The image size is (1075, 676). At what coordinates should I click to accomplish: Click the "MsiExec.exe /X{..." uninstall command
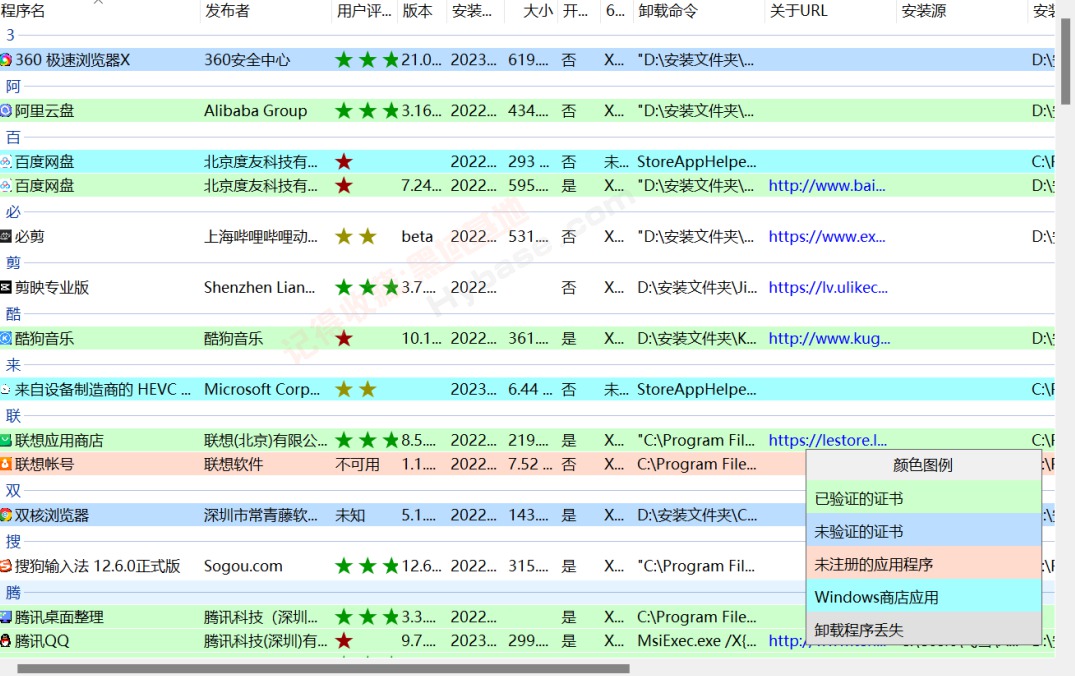(x=697, y=641)
